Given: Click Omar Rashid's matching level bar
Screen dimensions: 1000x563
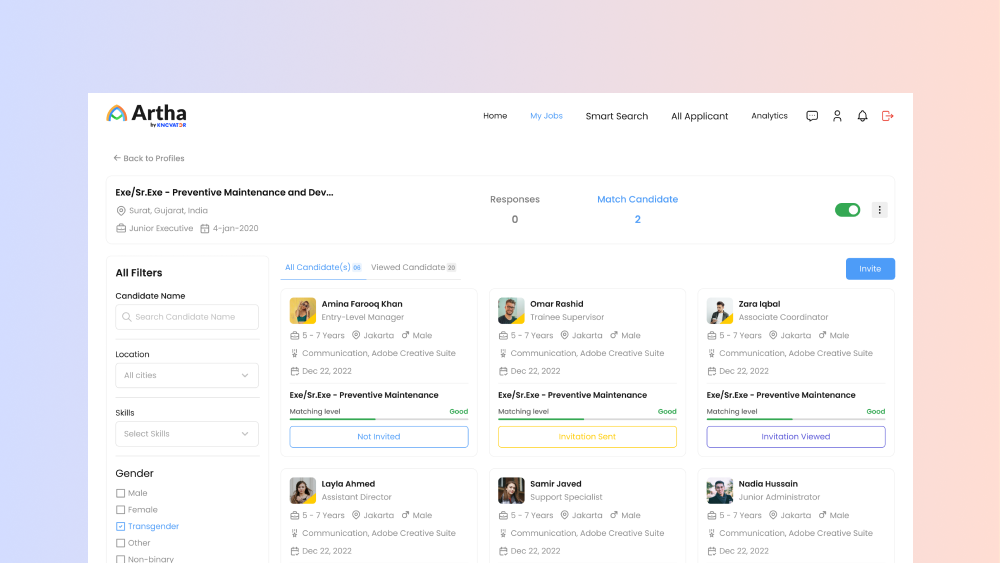Looking at the screenshot, I should point(587,419).
